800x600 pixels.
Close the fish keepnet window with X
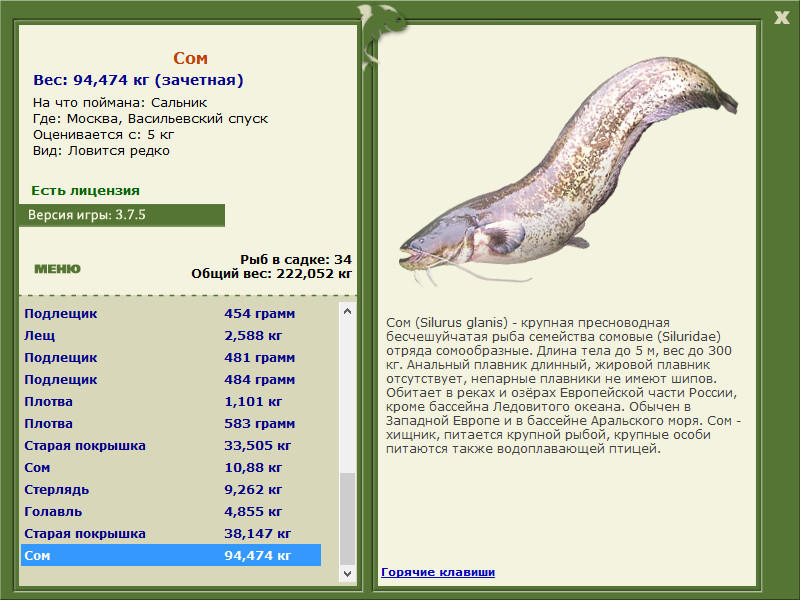tap(781, 18)
